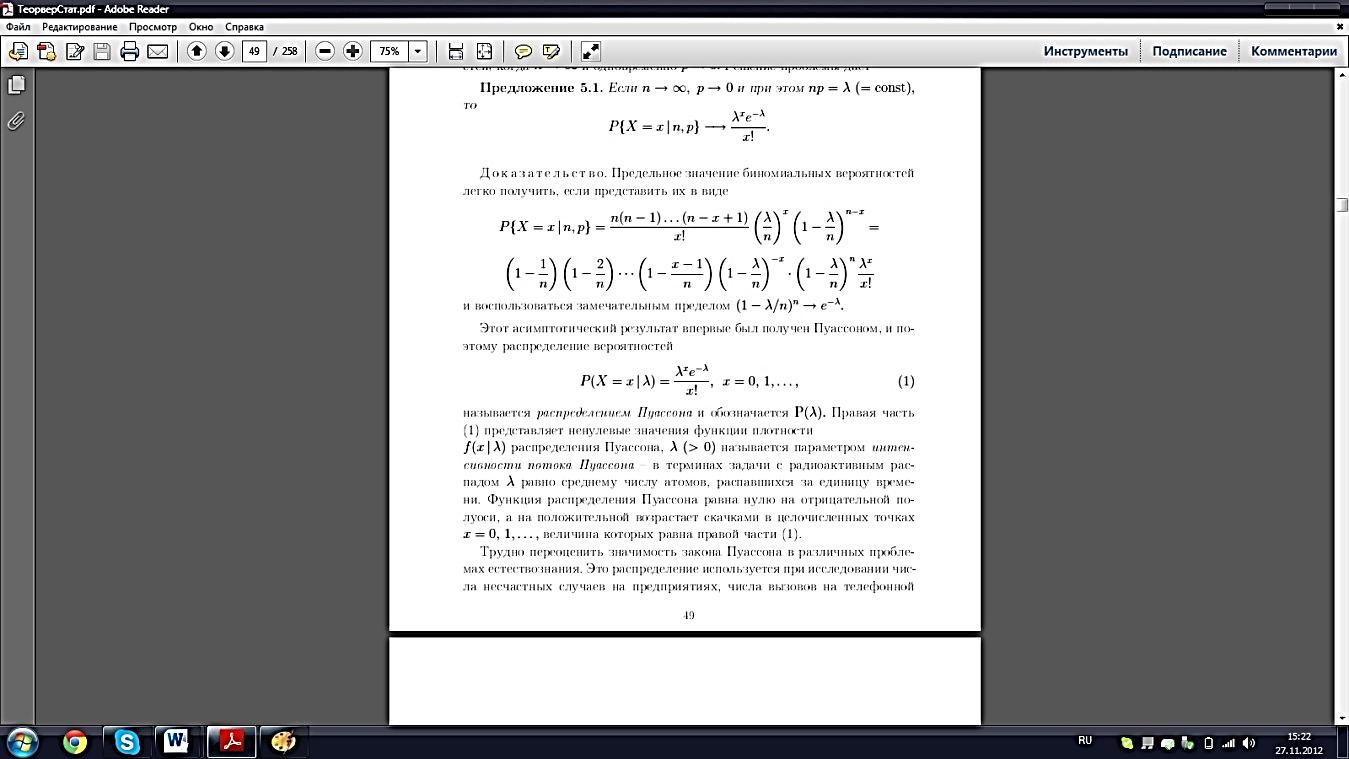The height and width of the screenshot is (759, 1349).
Task: Click the volume speaker tray icon
Action: (1249, 743)
